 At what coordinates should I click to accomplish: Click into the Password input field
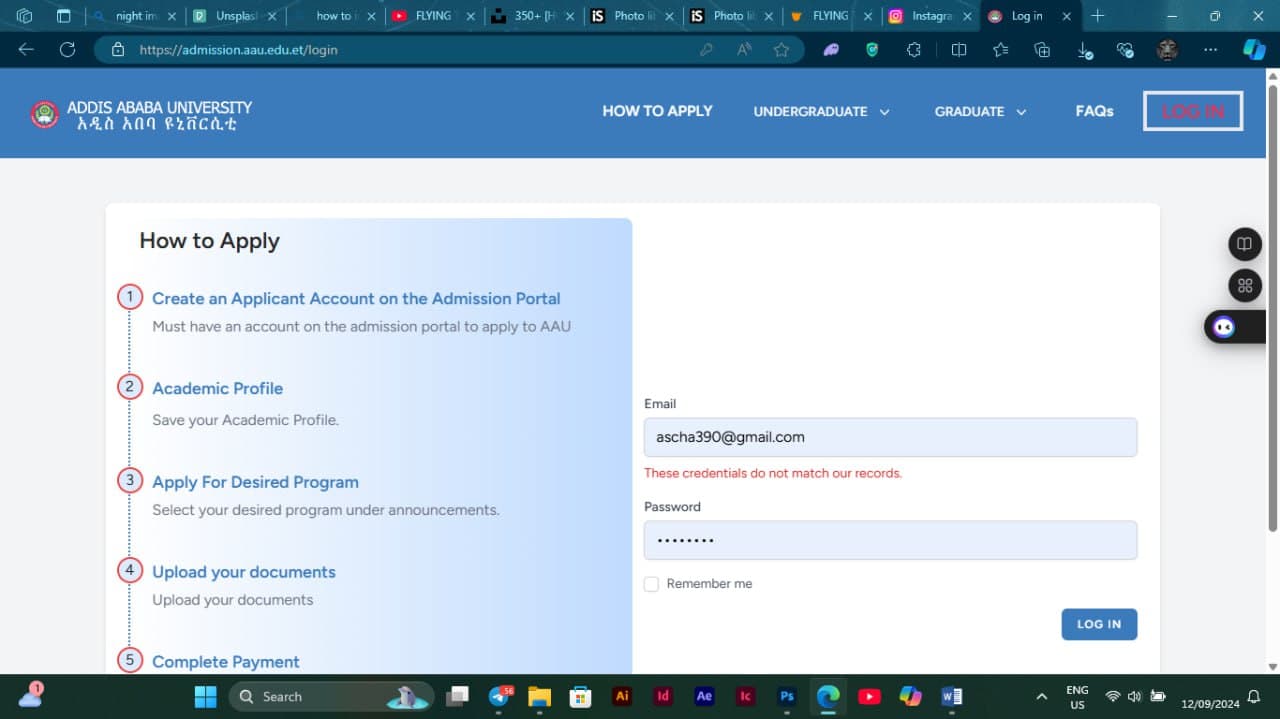pyautogui.click(x=890, y=540)
